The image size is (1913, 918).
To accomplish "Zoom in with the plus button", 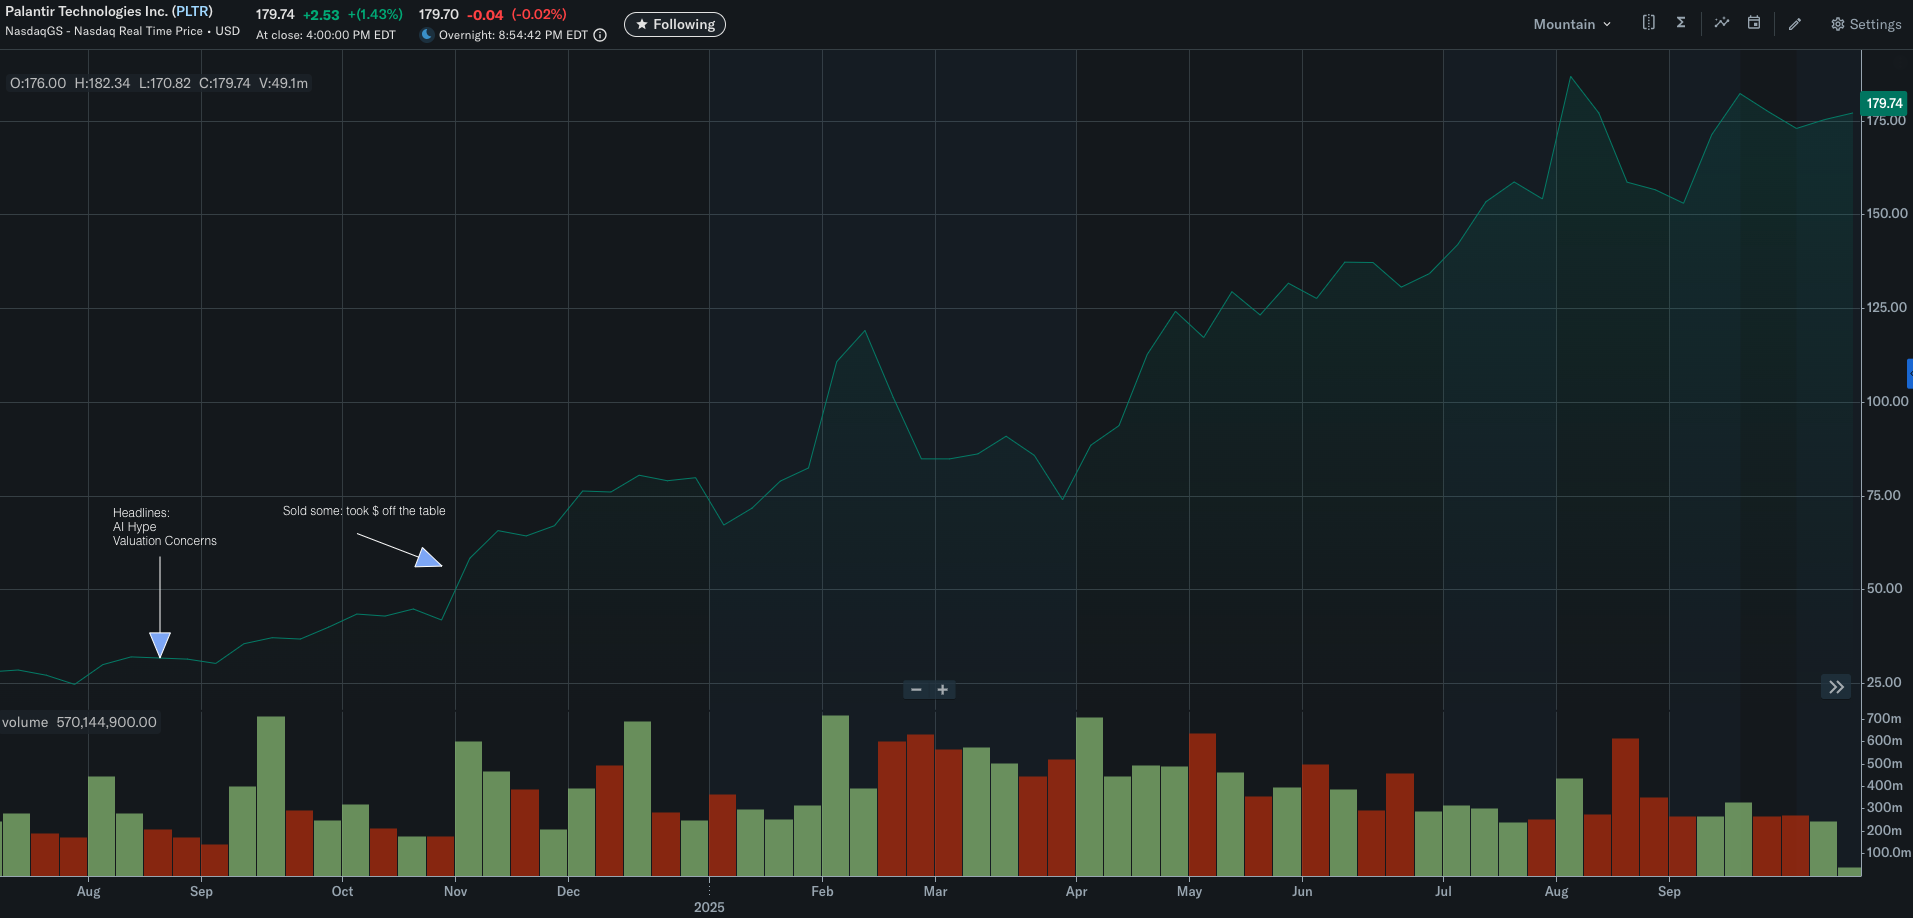I will (942, 690).
